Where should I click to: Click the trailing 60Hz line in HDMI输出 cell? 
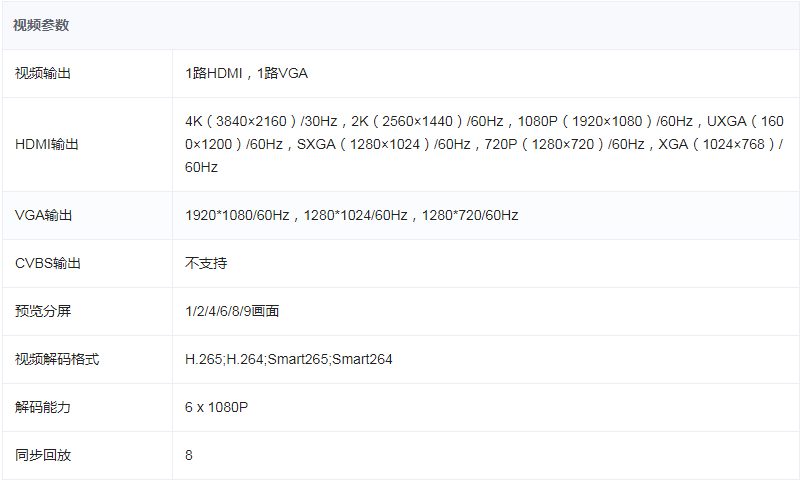(201, 167)
